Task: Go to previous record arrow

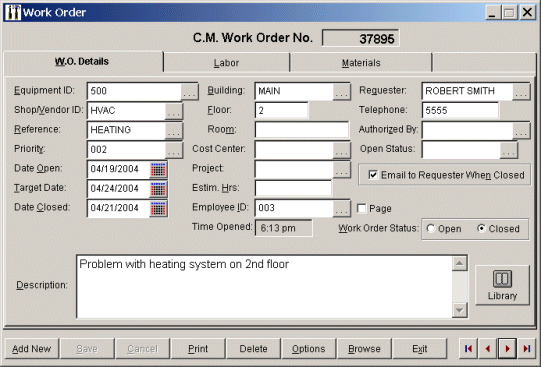Action: [488, 349]
